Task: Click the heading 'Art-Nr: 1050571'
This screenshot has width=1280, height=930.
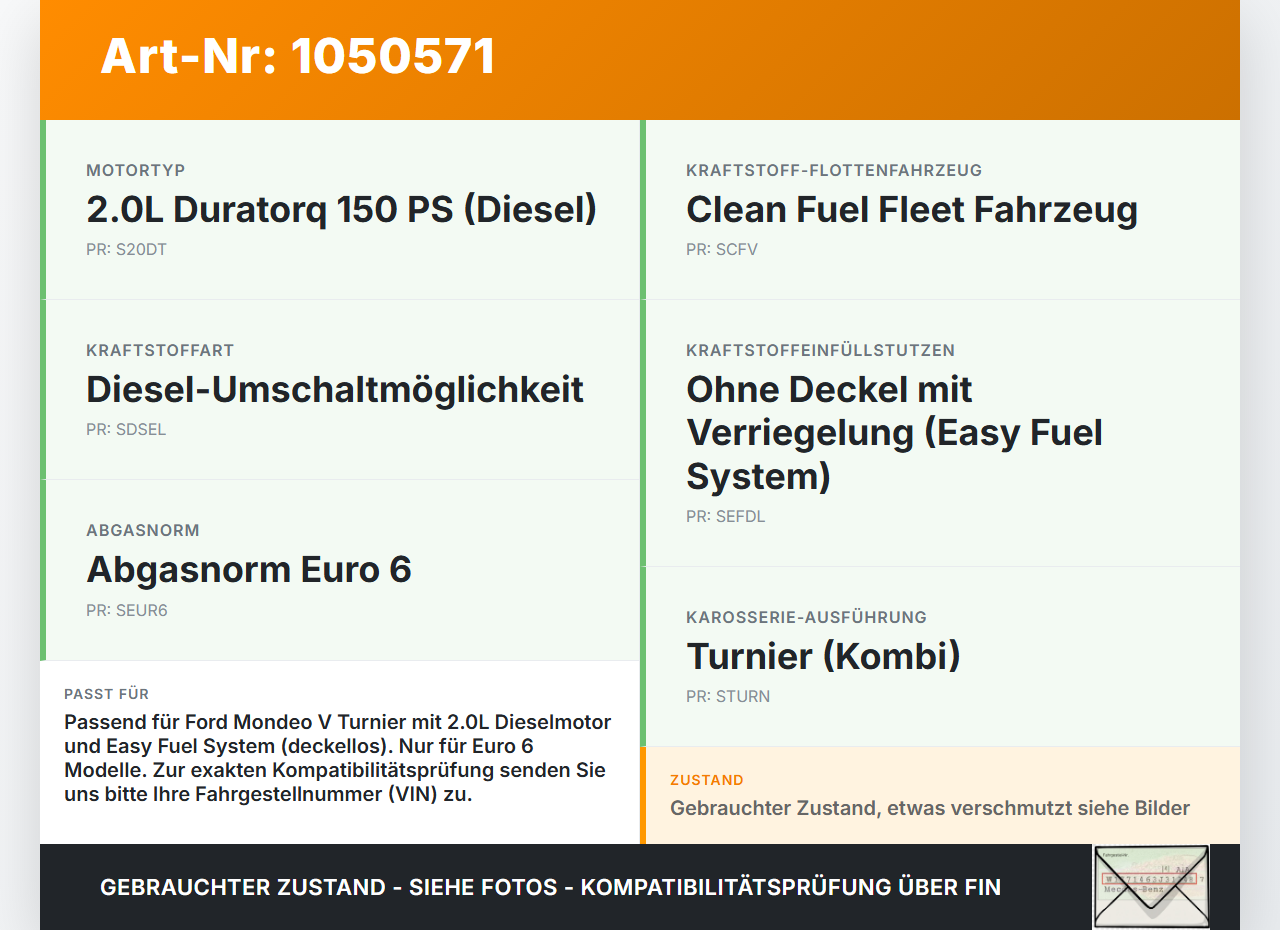Action: pos(298,56)
